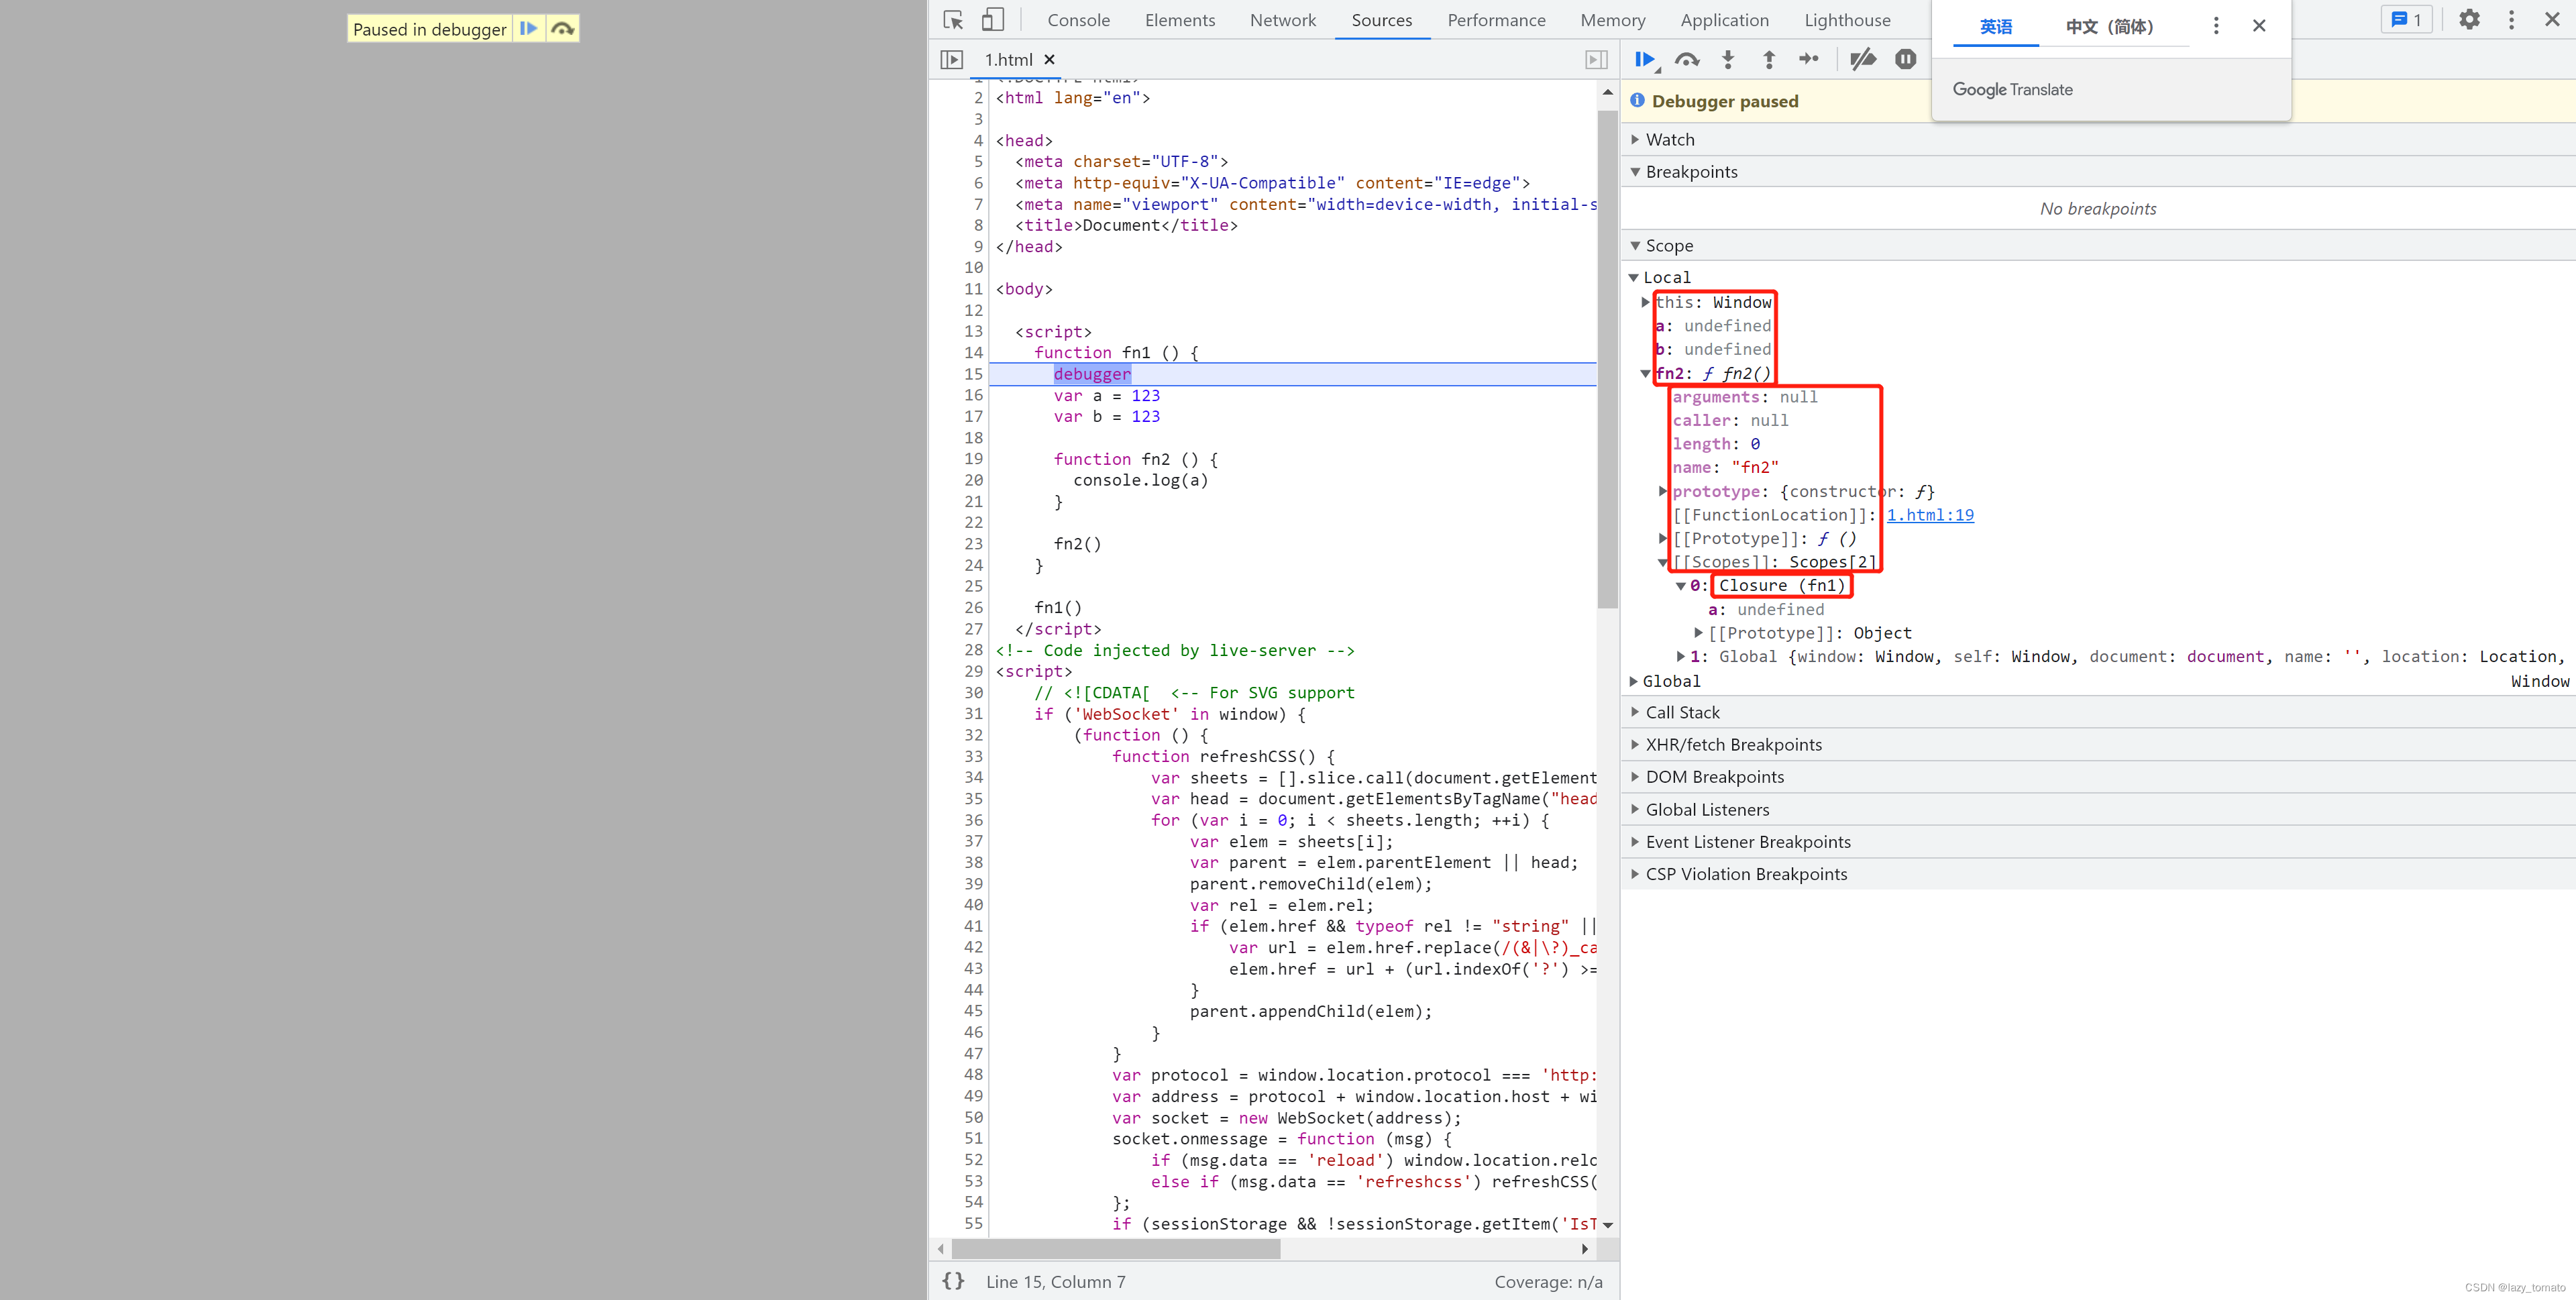Open DevTools settings gear

pyautogui.click(x=2469, y=20)
